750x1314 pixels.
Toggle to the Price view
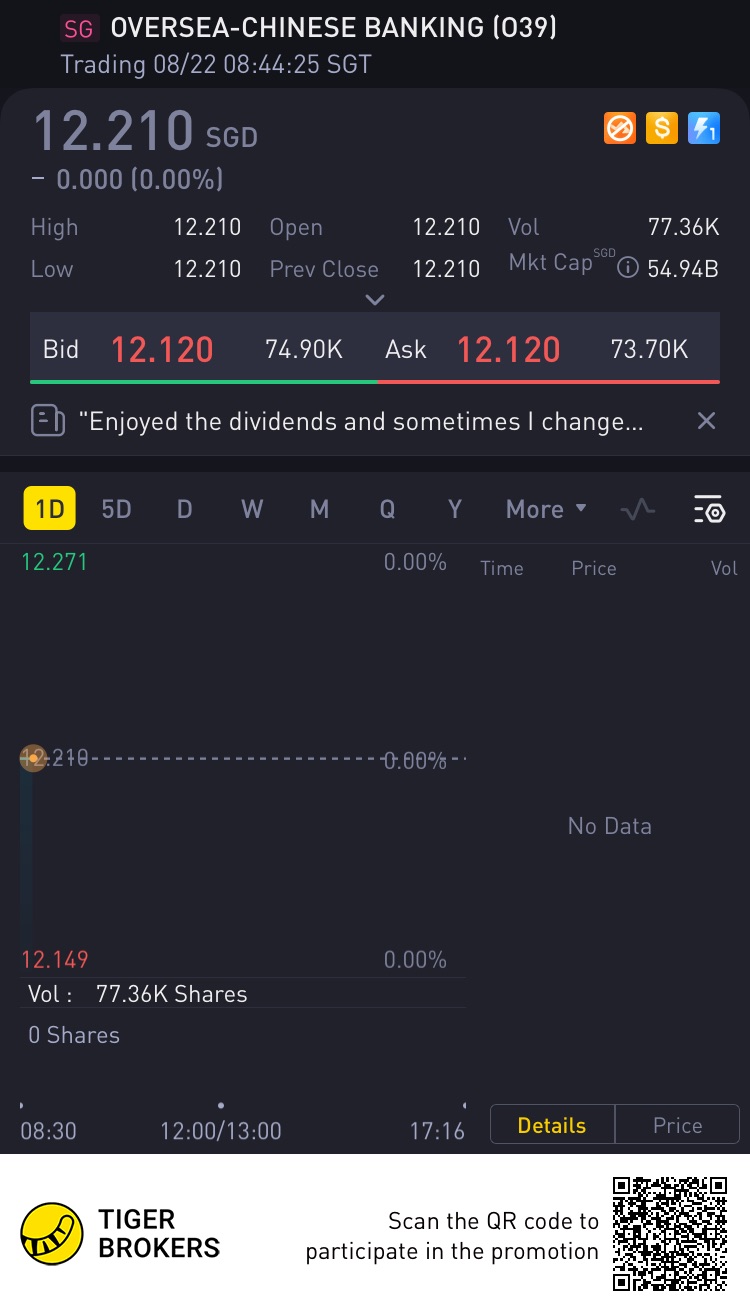[677, 1125]
